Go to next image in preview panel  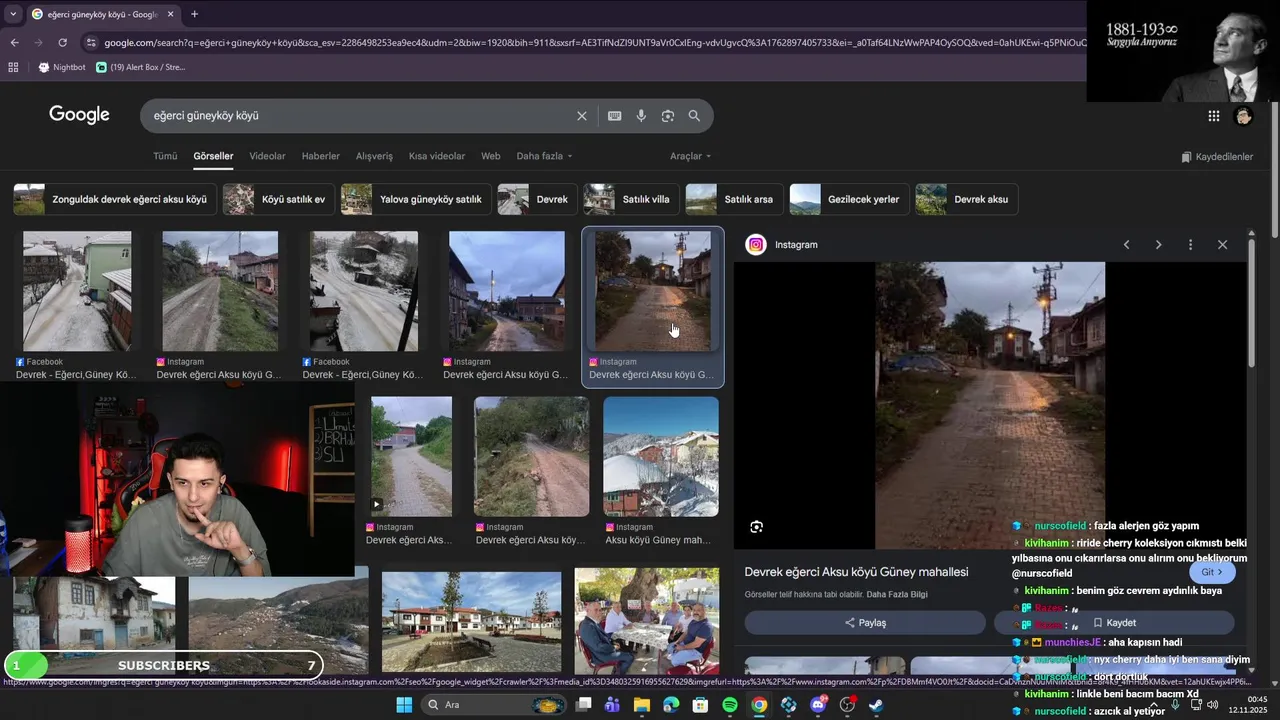[1158, 245]
